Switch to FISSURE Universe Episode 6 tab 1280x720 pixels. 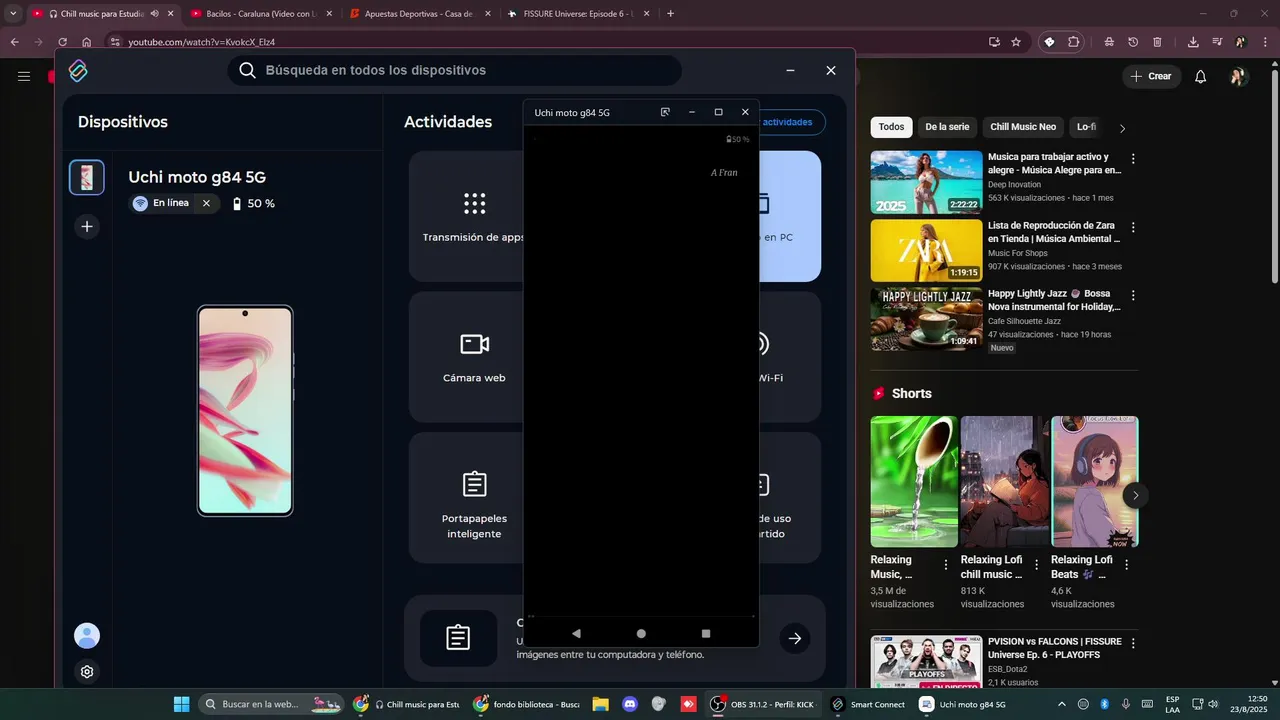click(x=577, y=14)
